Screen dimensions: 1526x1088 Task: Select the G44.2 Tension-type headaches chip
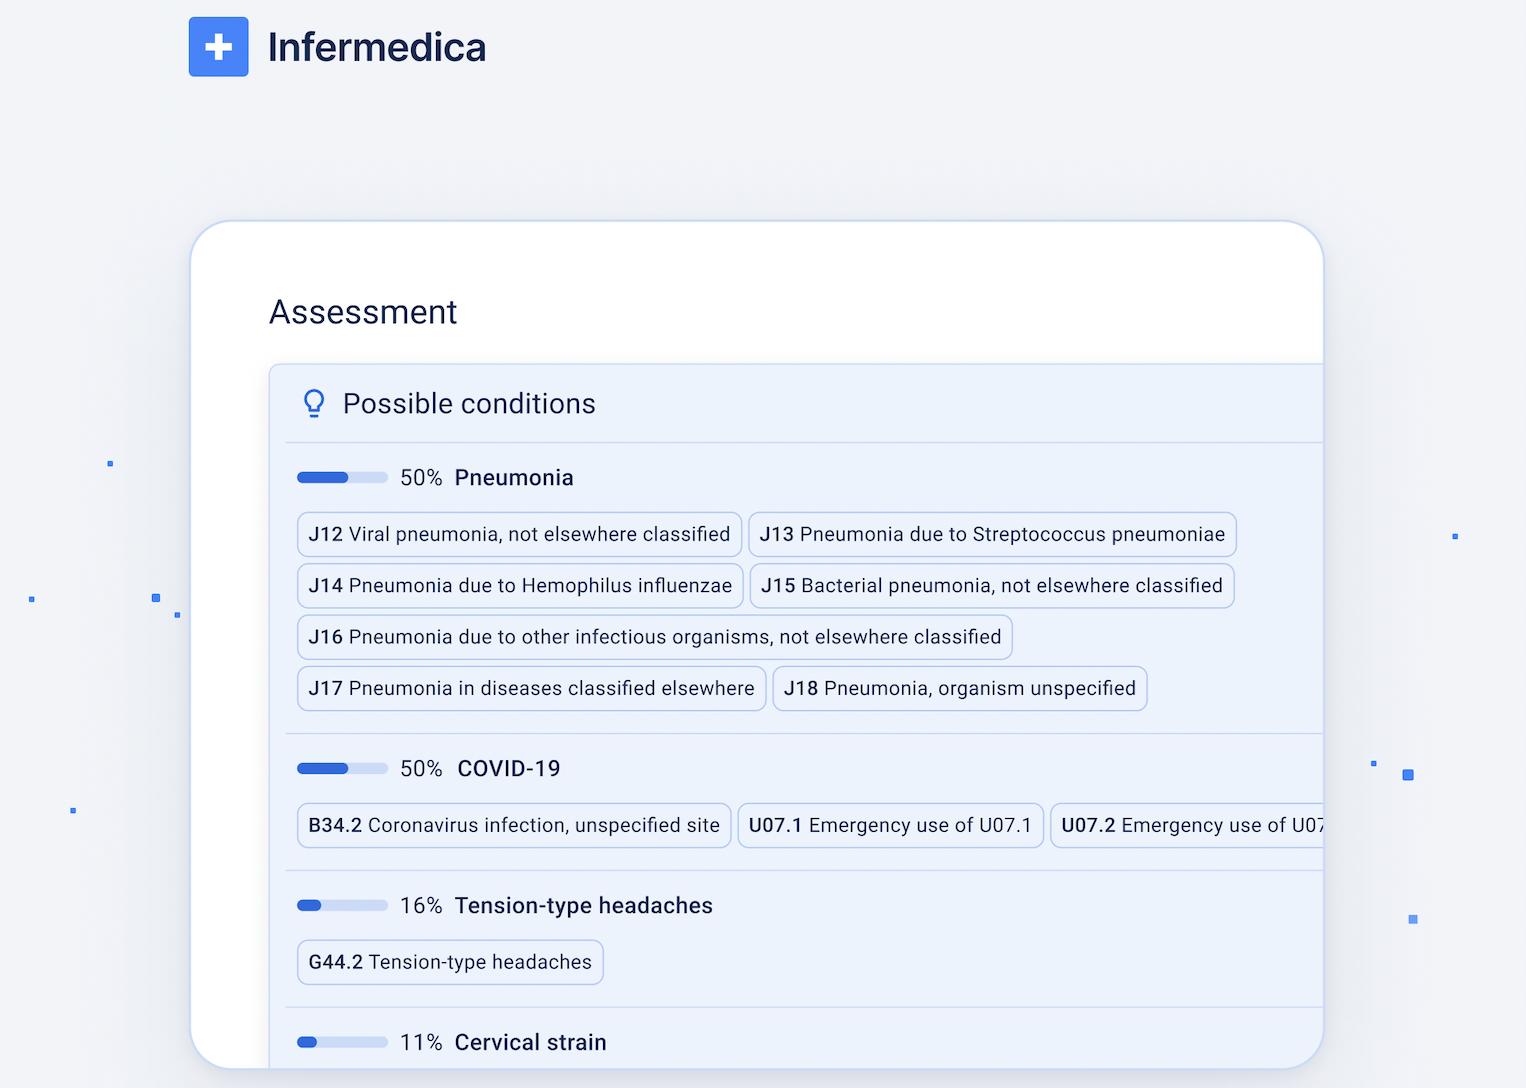[x=450, y=962]
